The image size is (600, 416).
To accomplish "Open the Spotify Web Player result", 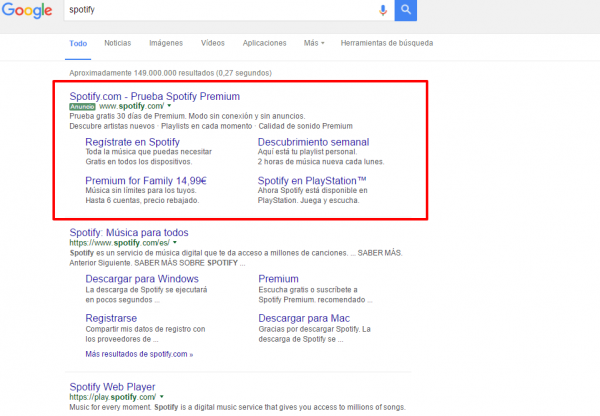I will pyautogui.click(x=112, y=387).
